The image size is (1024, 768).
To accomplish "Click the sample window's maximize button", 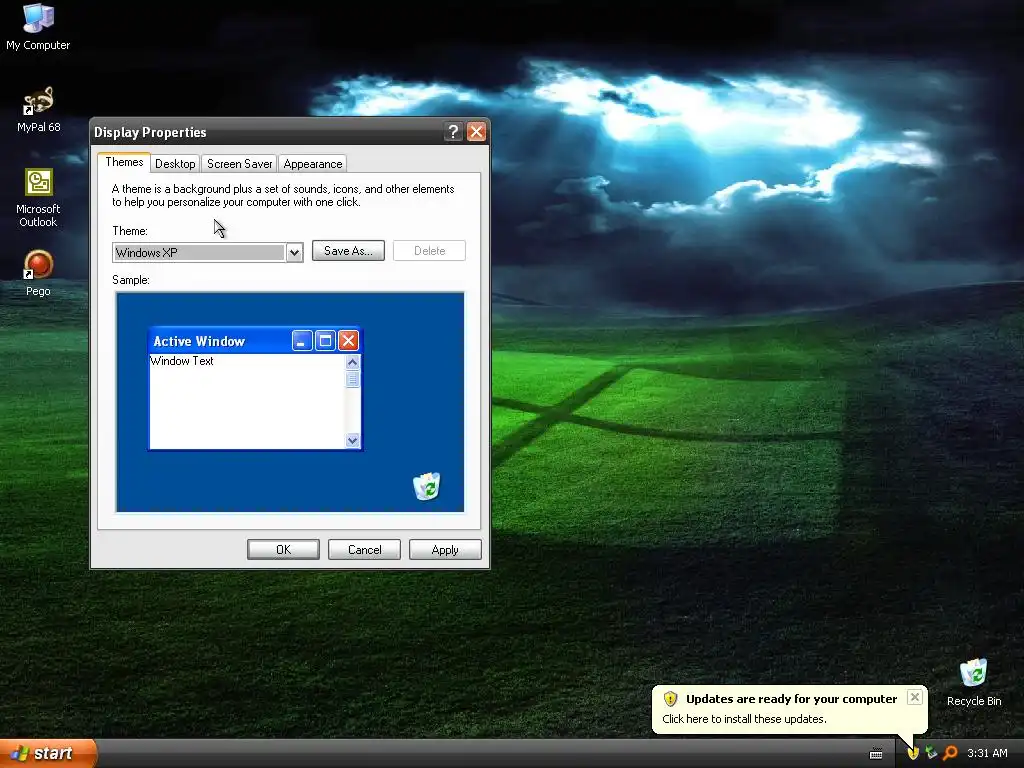I will point(325,340).
